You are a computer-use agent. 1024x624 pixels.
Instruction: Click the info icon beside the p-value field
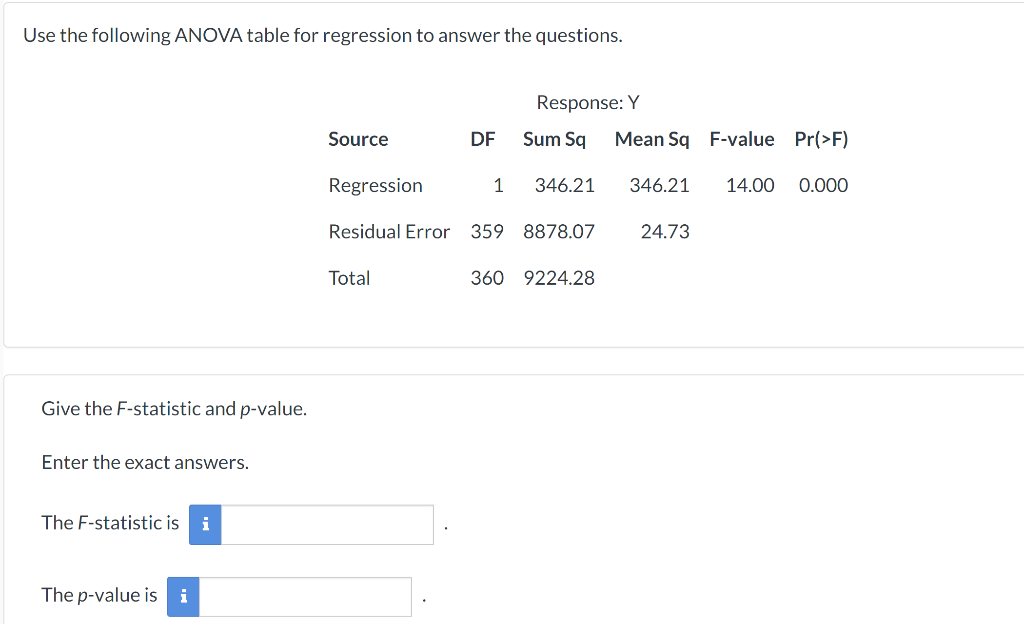point(183,596)
